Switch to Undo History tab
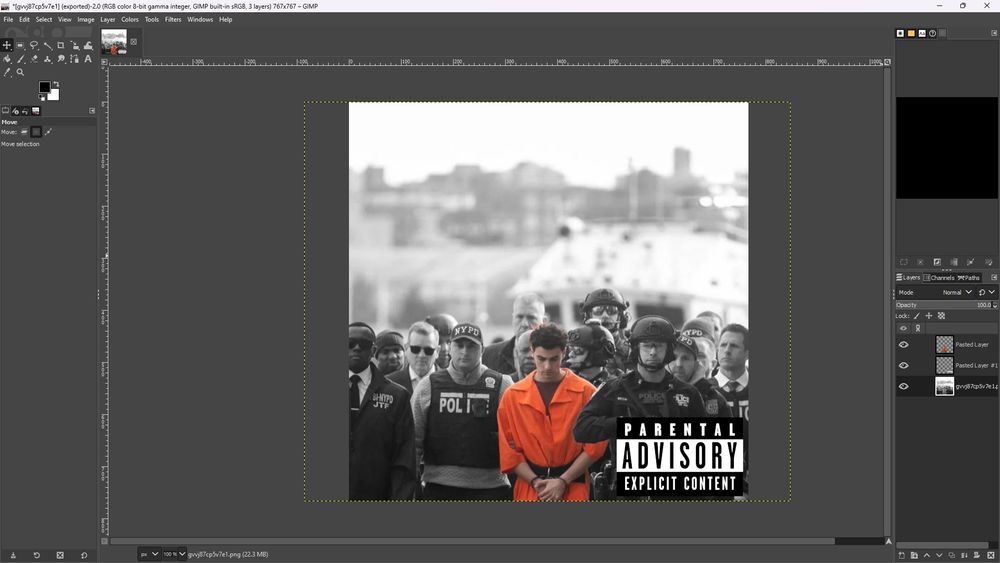This screenshot has height=563, width=1000. (x=26, y=111)
